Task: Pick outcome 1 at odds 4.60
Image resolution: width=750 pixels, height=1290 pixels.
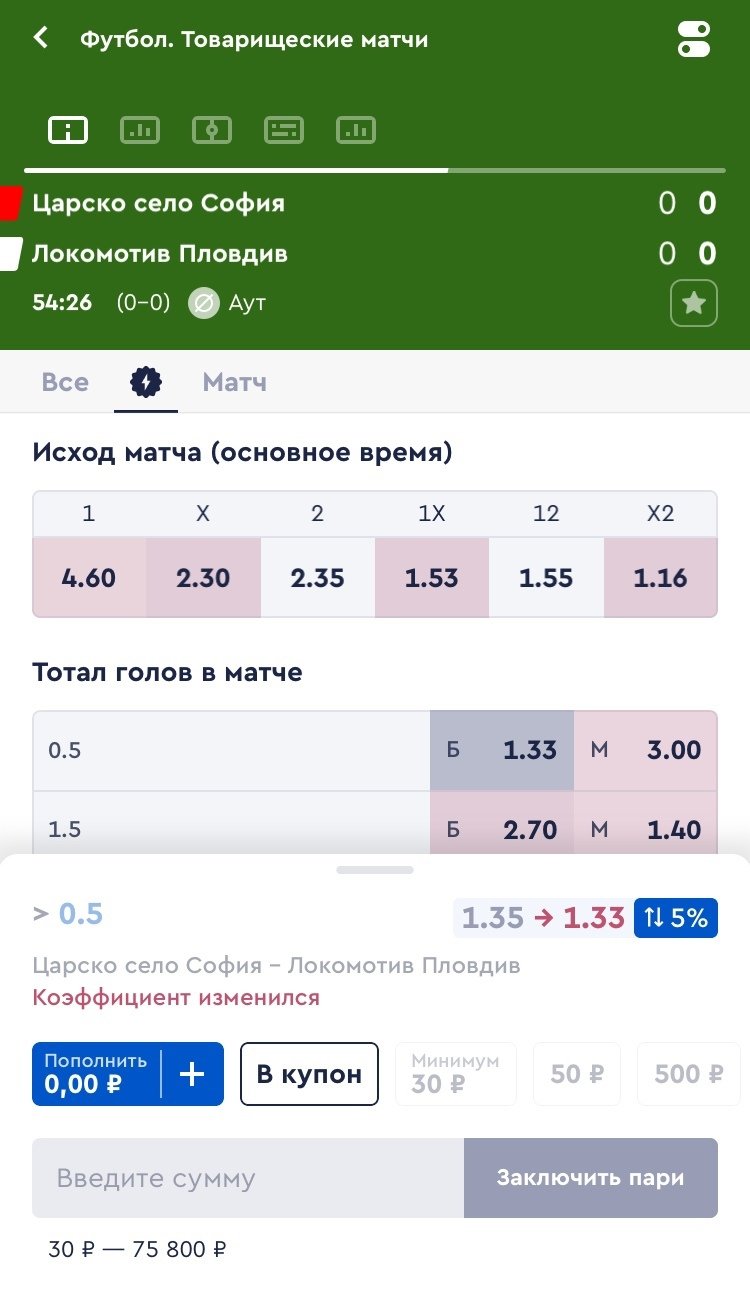Action: 89,578
